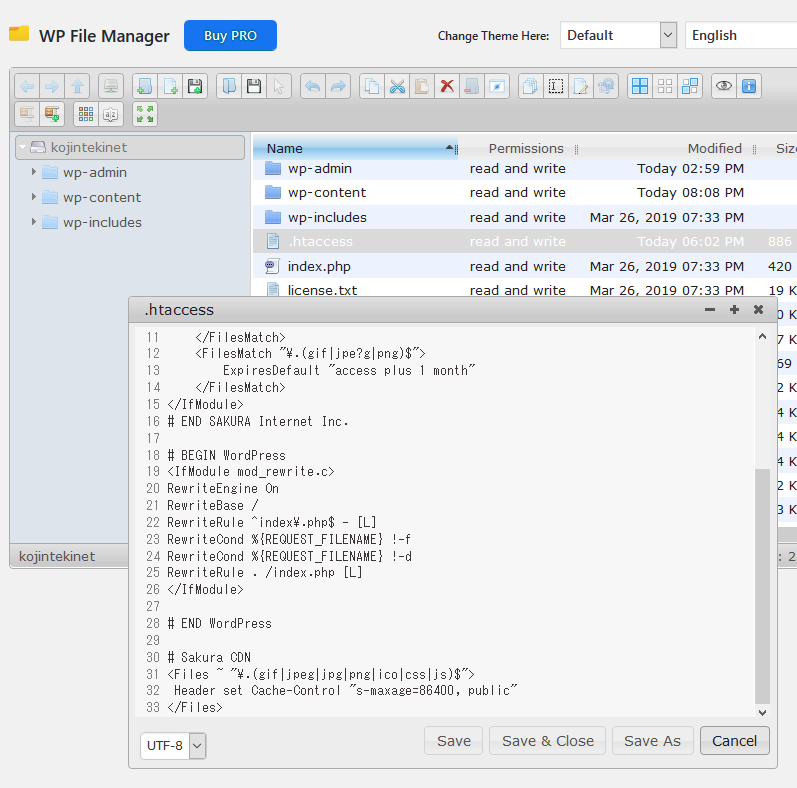This screenshot has width=797, height=788.
Task: Open the UTF-8 encoding dropdown
Action: tap(173, 745)
